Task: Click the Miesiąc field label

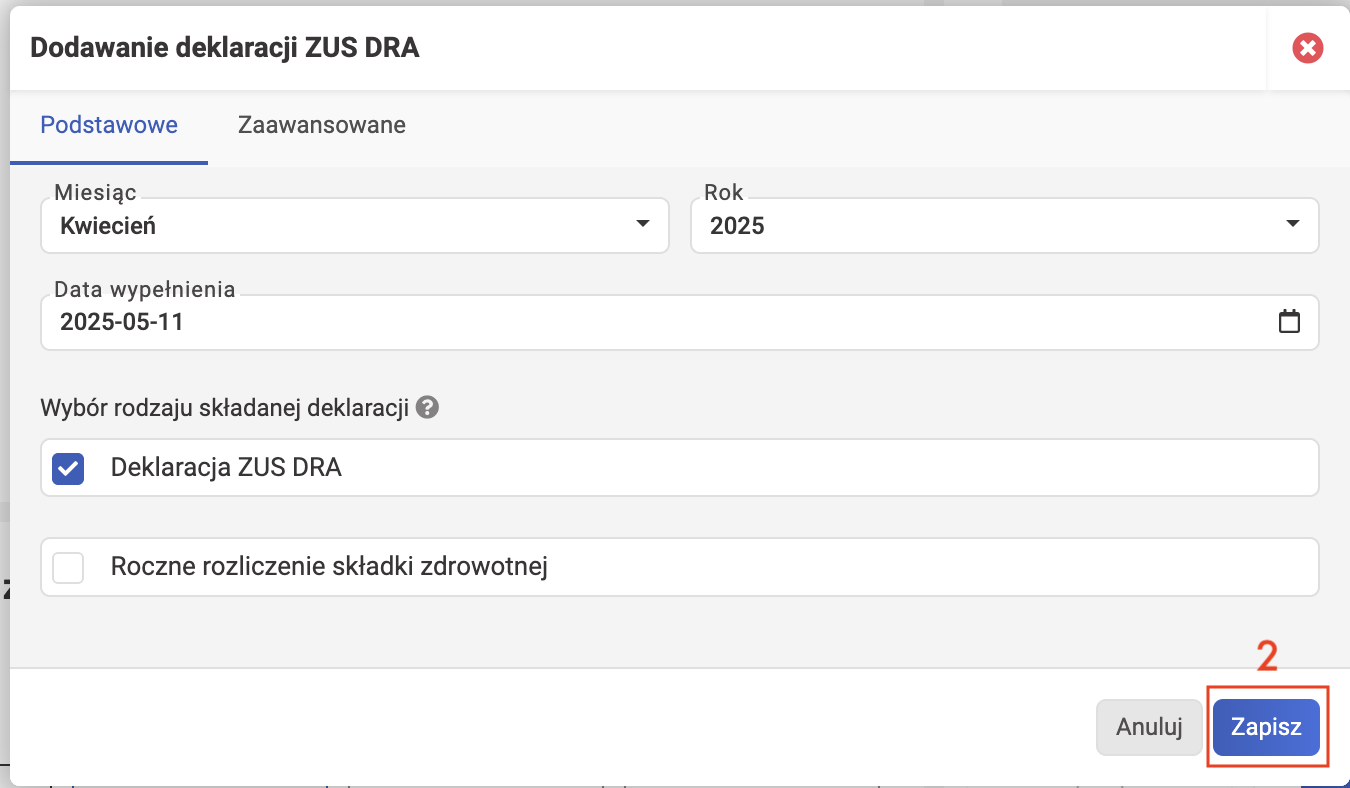Action: coord(96,192)
